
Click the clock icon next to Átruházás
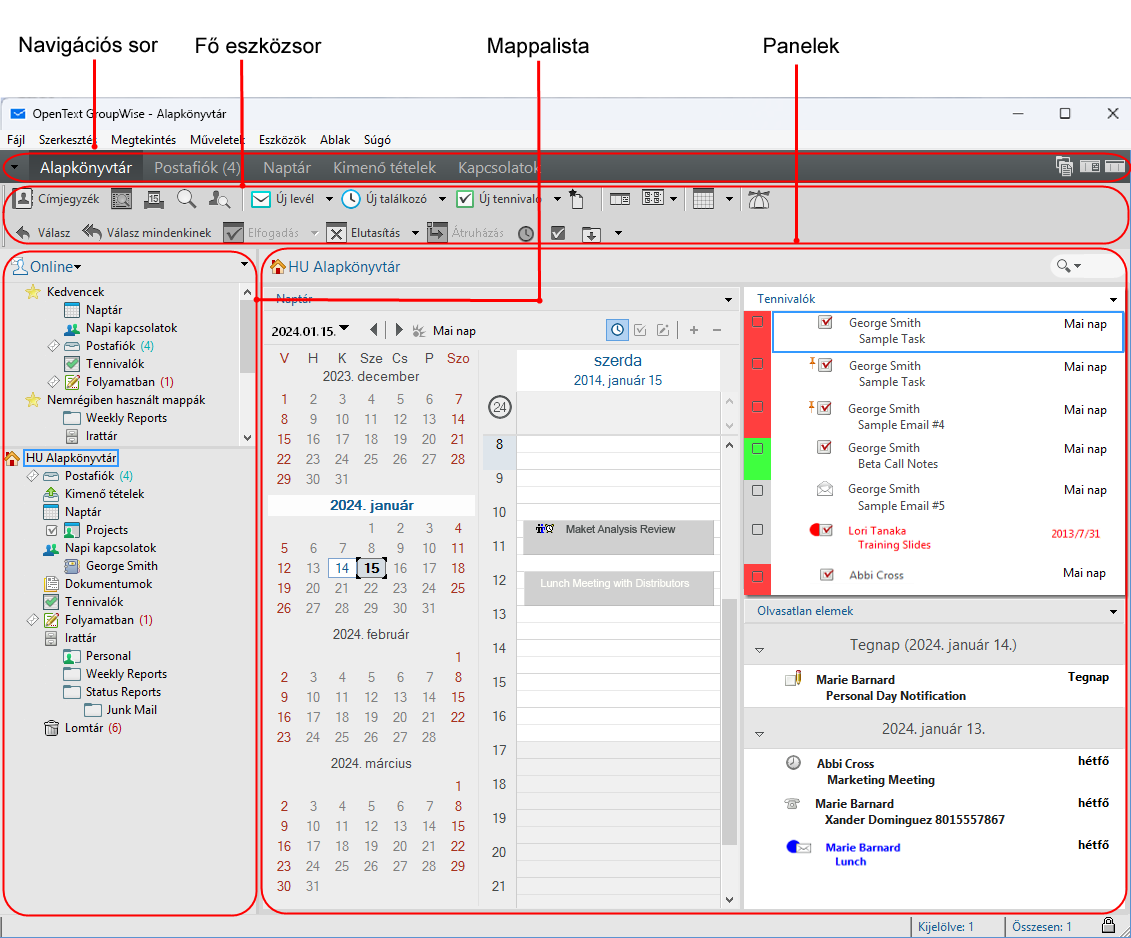(x=526, y=233)
